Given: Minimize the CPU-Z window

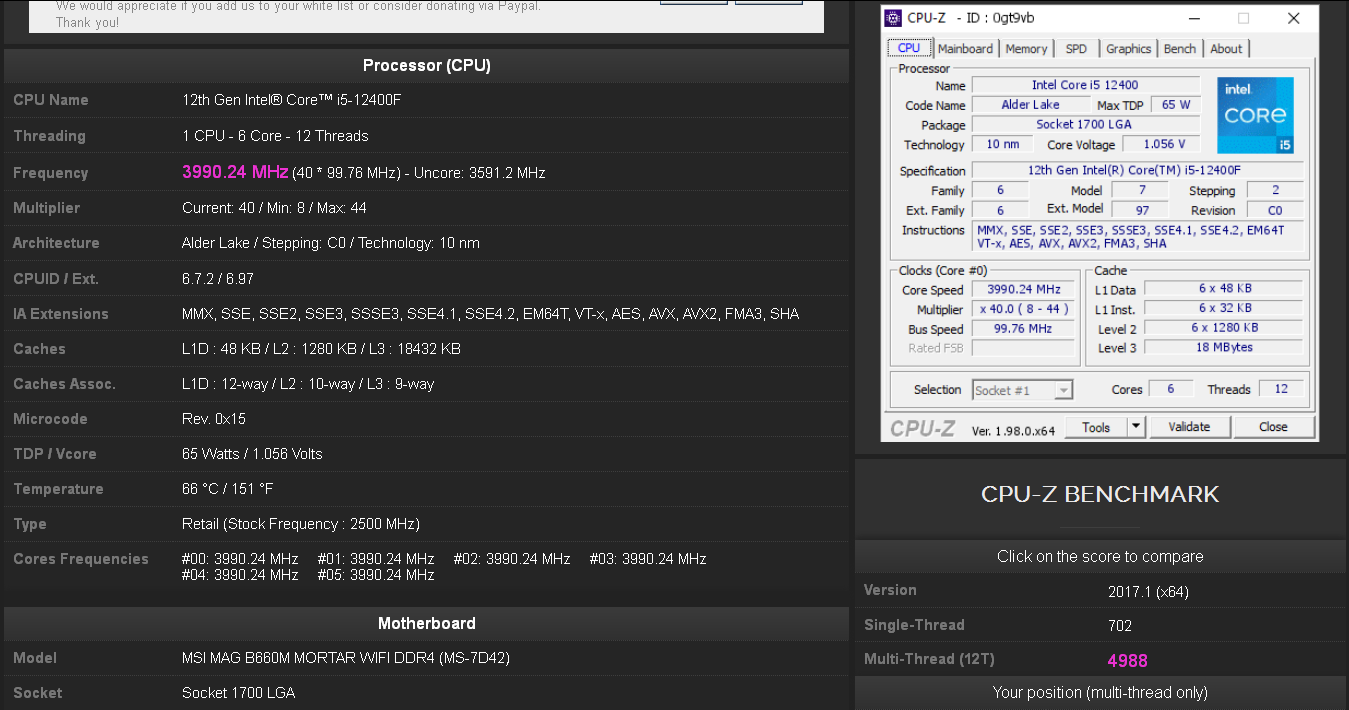Looking at the screenshot, I should (x=1194, y=18).
